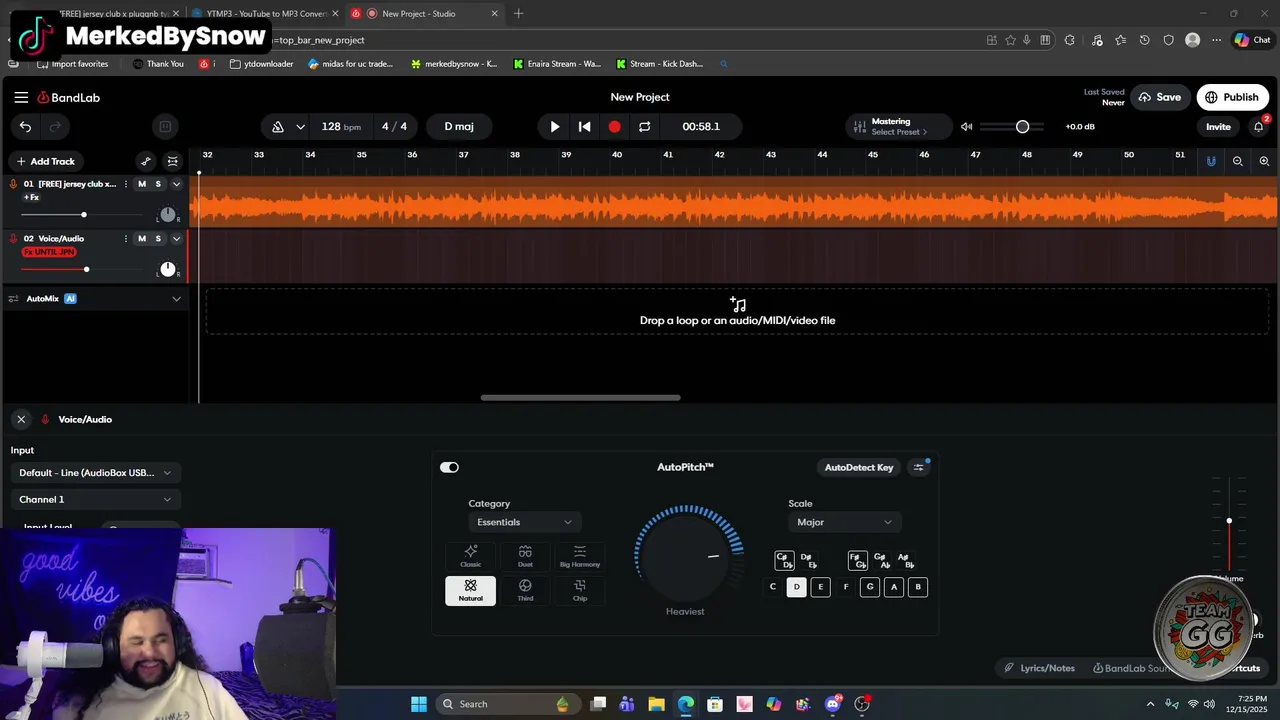Click the BandLab logo
The width and height of the screenshot is (1280, 720).
pos(69,97)
